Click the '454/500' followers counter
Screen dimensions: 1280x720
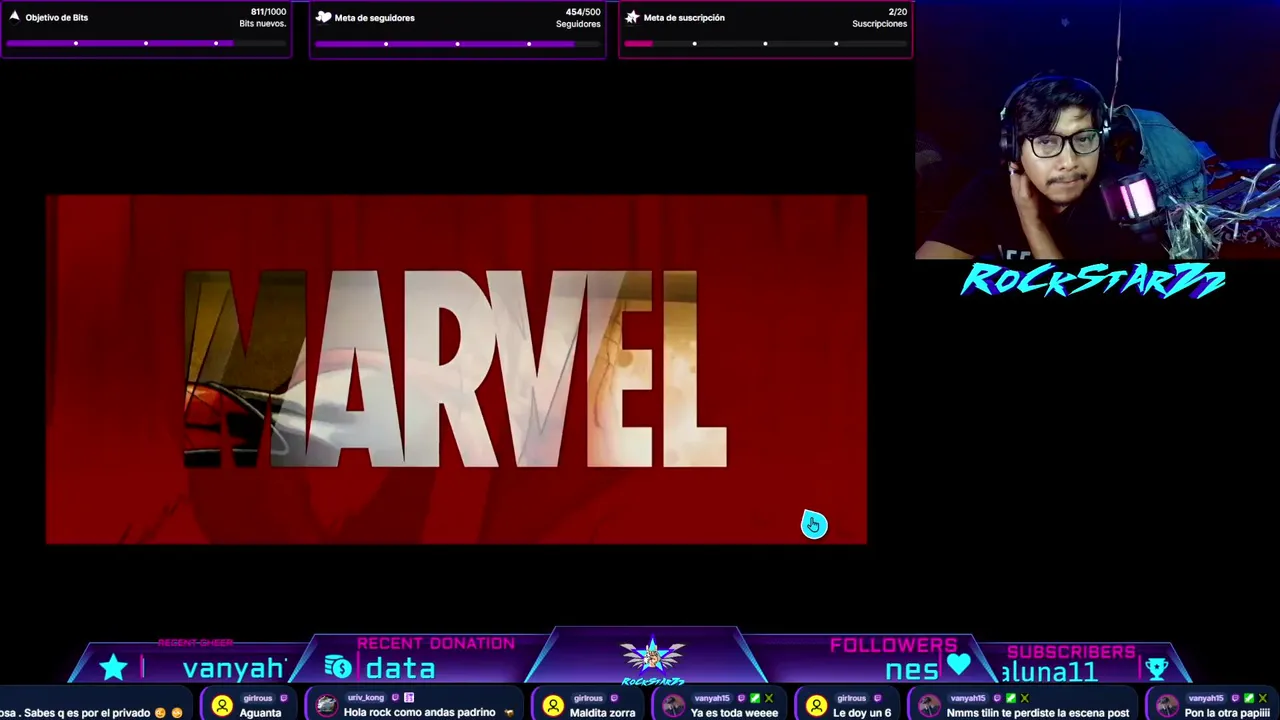pyautogui.click(x=583, y=12)
